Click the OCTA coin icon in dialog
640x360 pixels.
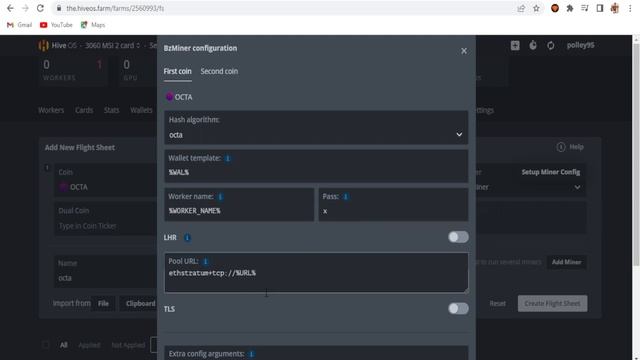(x=169, y=97)
